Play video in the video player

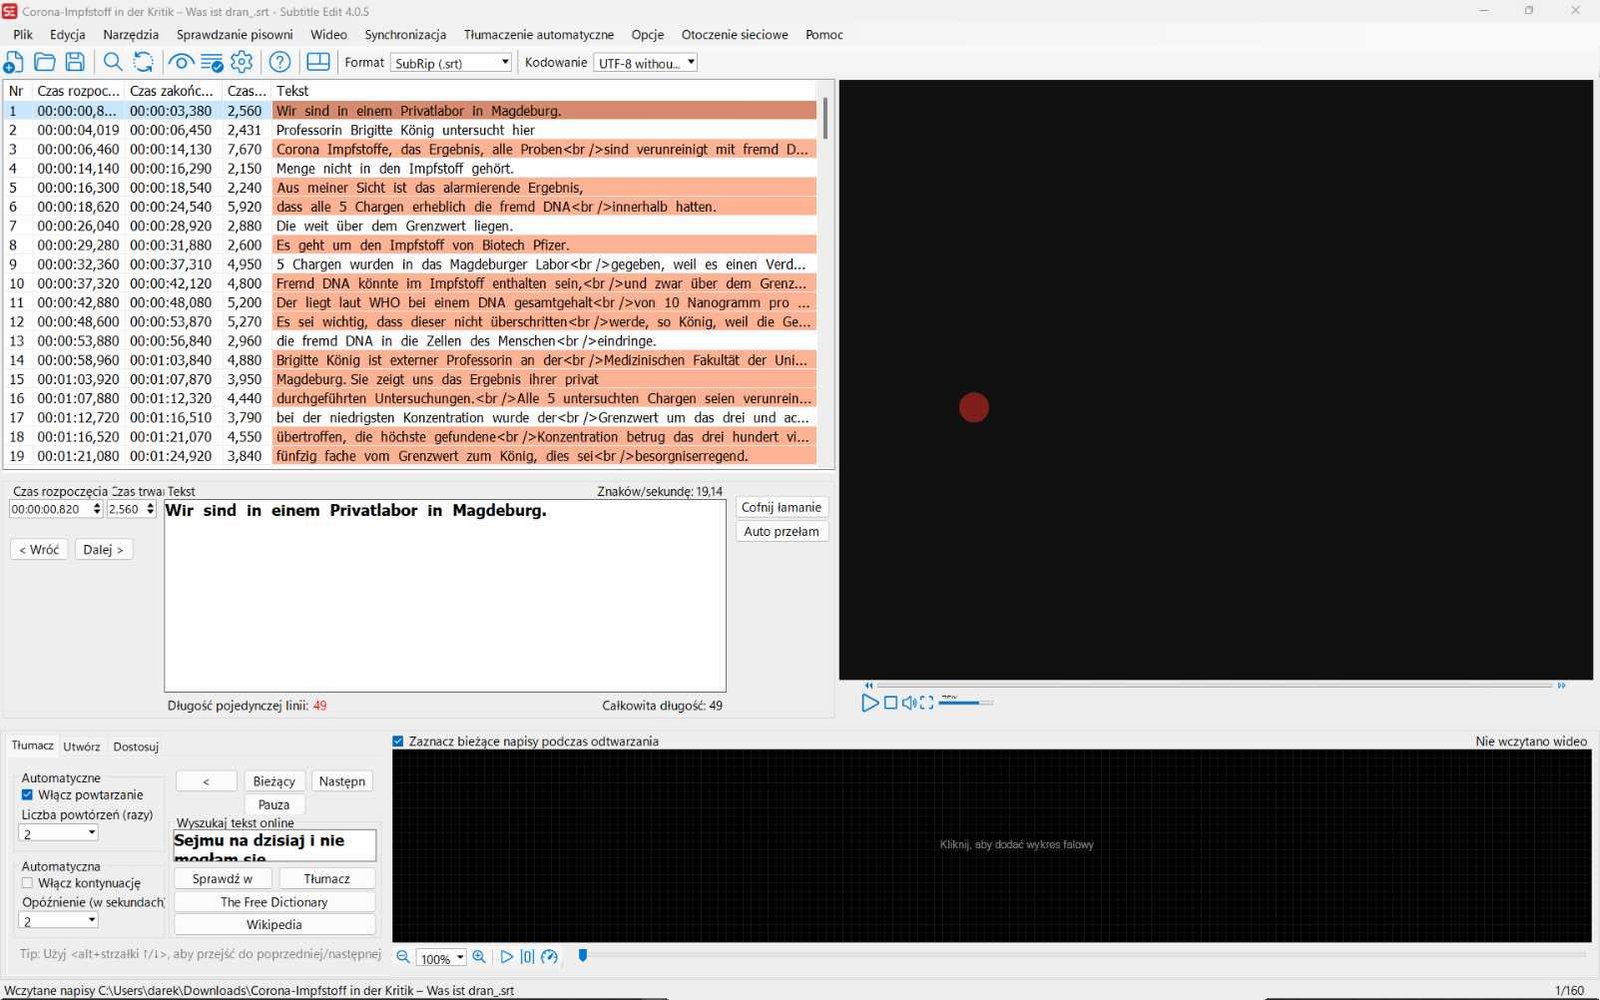tap(869, 703)
